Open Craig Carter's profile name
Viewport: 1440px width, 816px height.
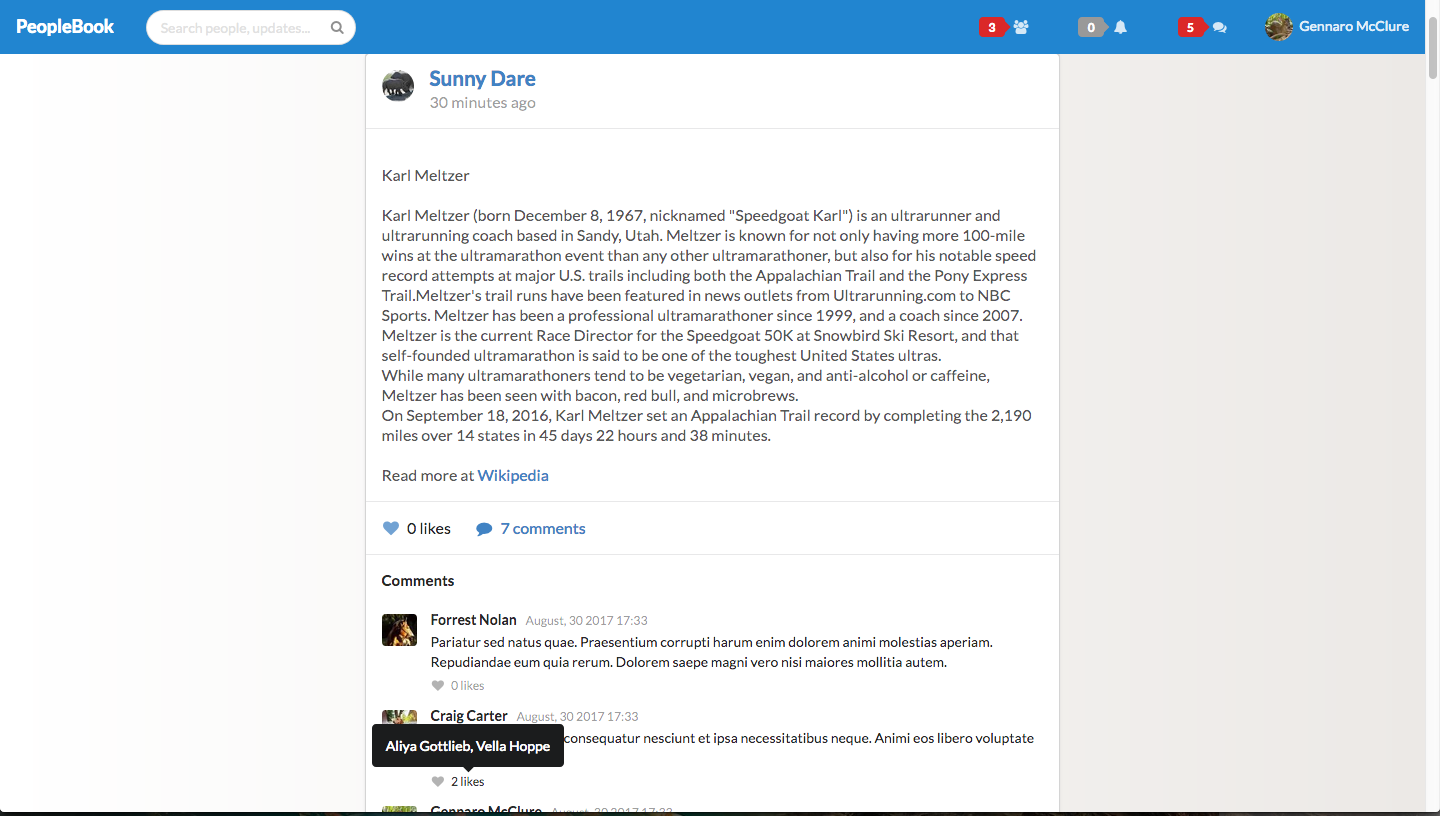point(469,716)
